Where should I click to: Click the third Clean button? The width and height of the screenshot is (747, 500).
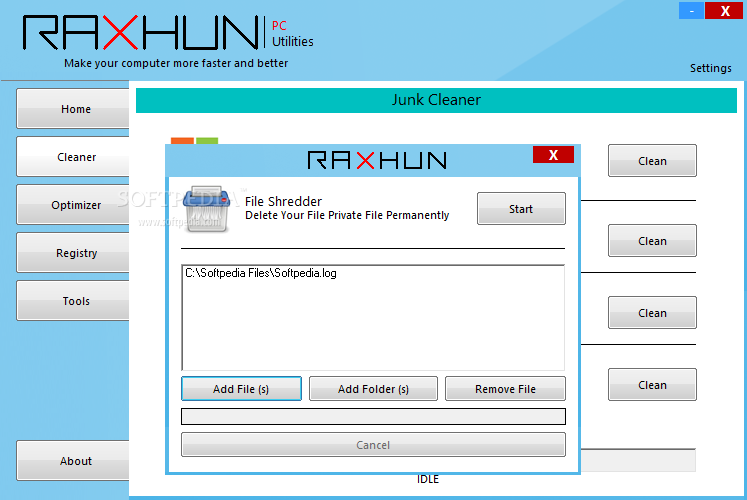[652, 312]
